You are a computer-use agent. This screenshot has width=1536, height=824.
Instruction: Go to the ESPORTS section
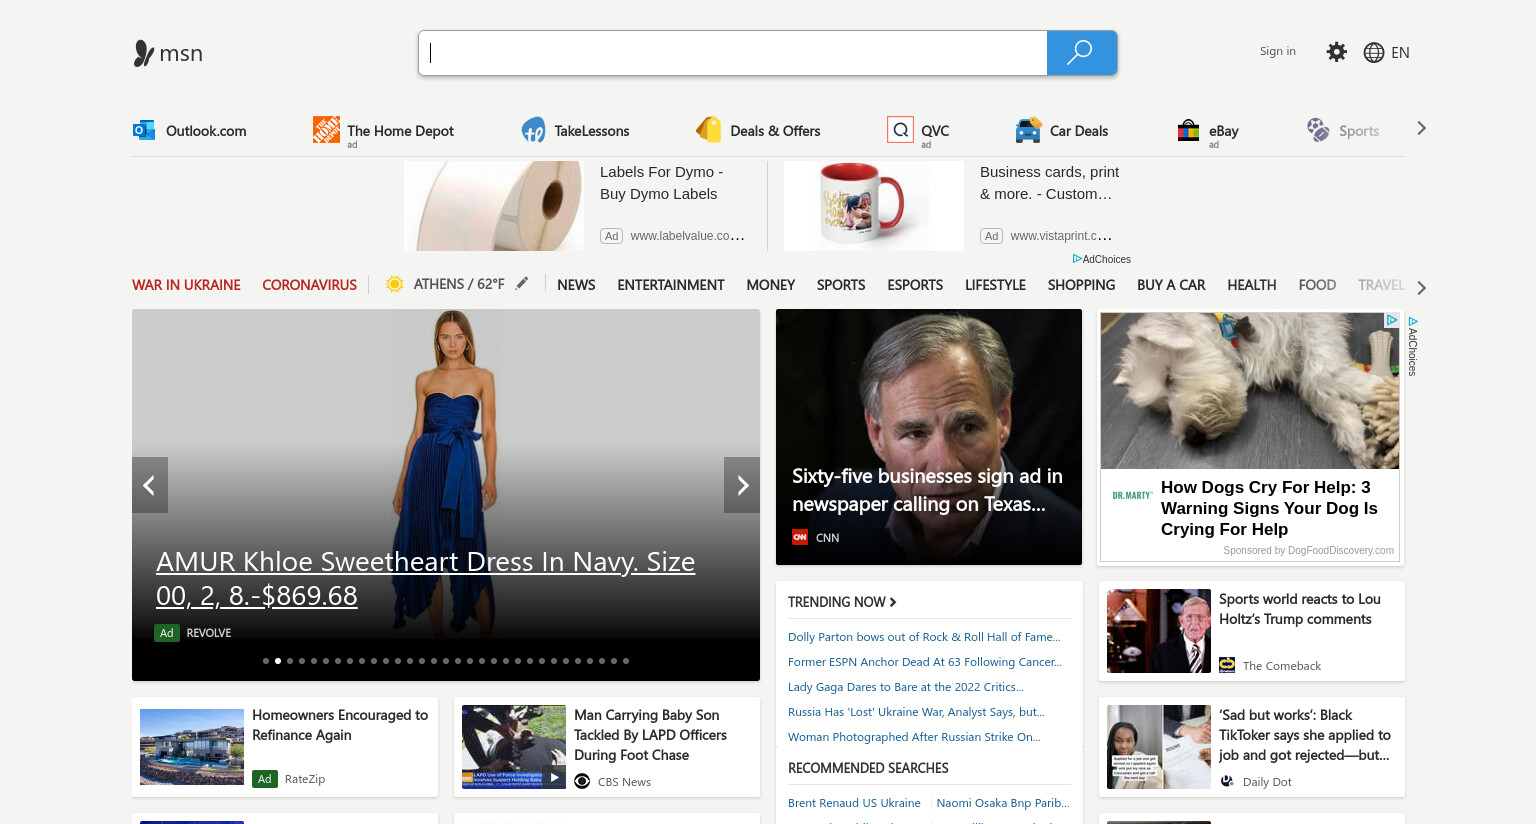point(915,285)
